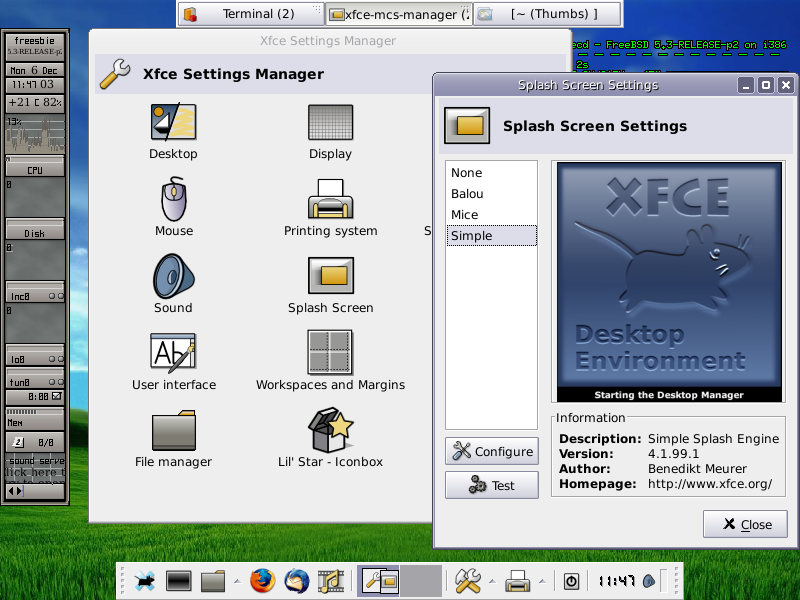
Task: Click the printer launcher in bottom panel
Action: [x=518, y=581]
